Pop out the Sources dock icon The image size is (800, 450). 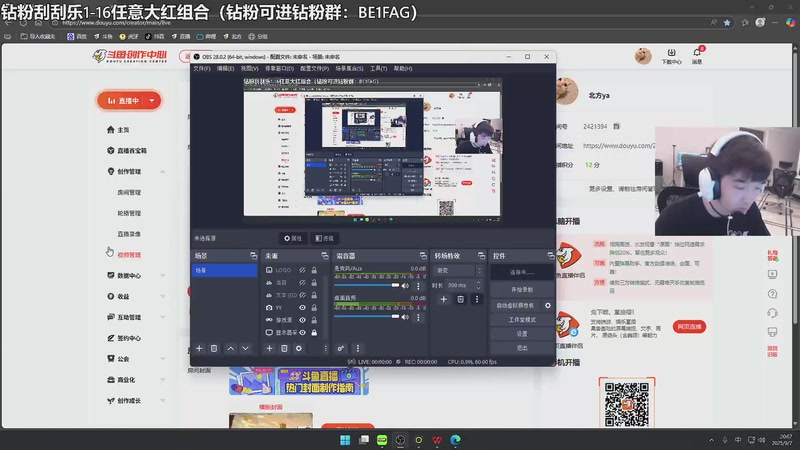pos(324,256)
